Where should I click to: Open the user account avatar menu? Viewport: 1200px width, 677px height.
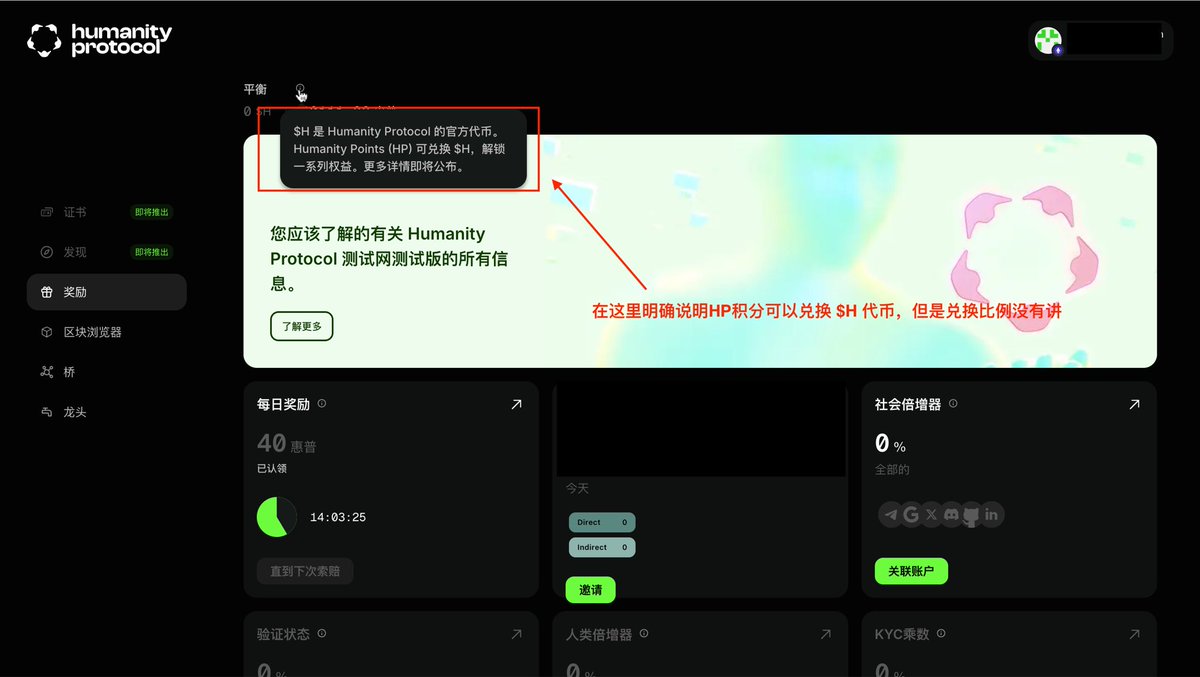[1048, 41]
